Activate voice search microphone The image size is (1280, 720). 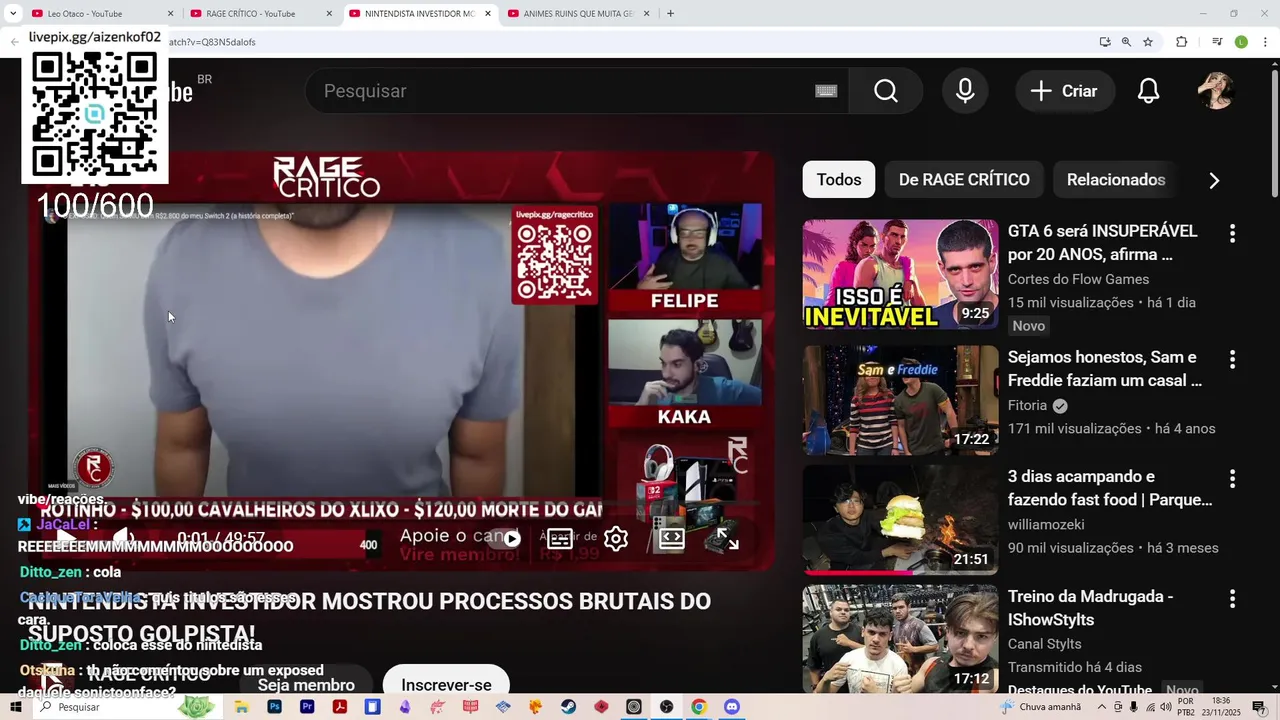[965, 91]
